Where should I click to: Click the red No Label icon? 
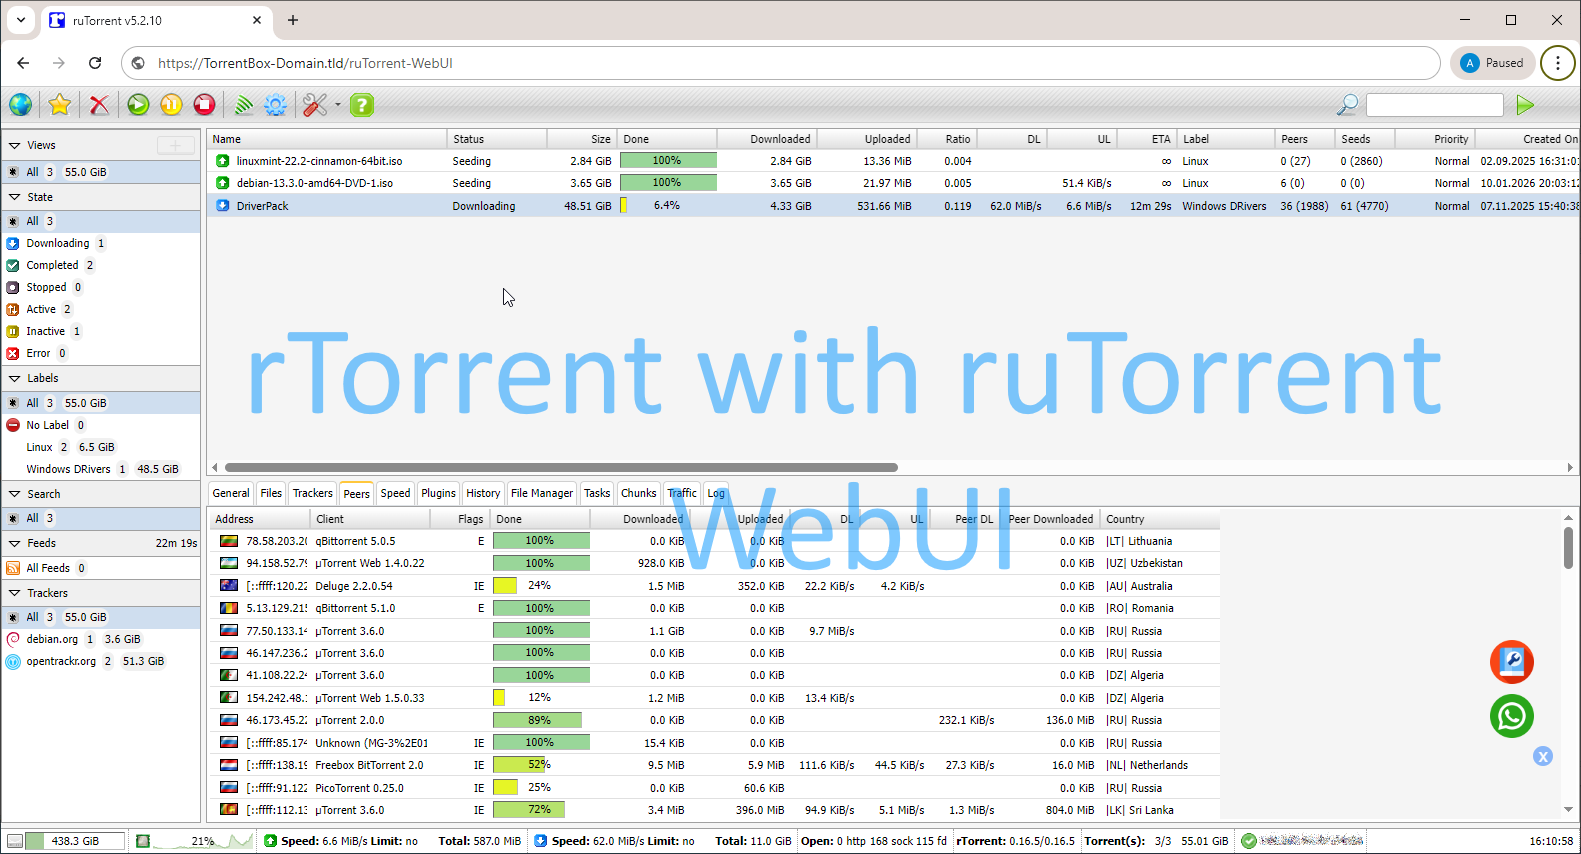tap(13, 425)
